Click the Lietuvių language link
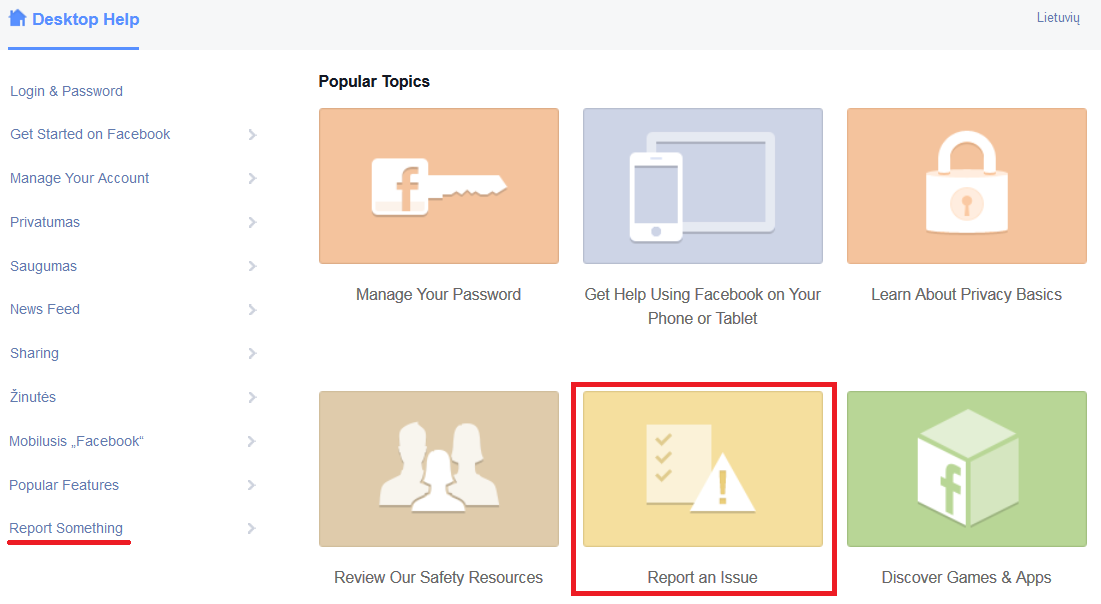Image resolution: width=1101 pixels, height=604 pixels. tap(1058, 18)
